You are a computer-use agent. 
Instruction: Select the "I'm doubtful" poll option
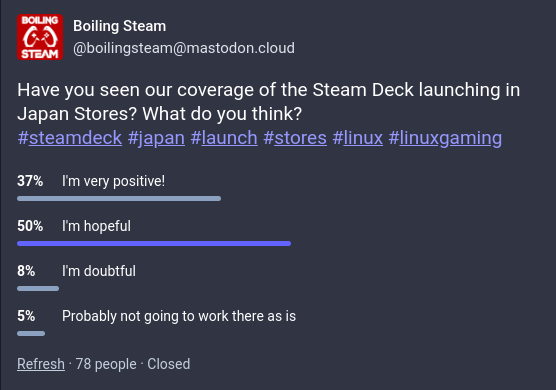coord(99,271)
